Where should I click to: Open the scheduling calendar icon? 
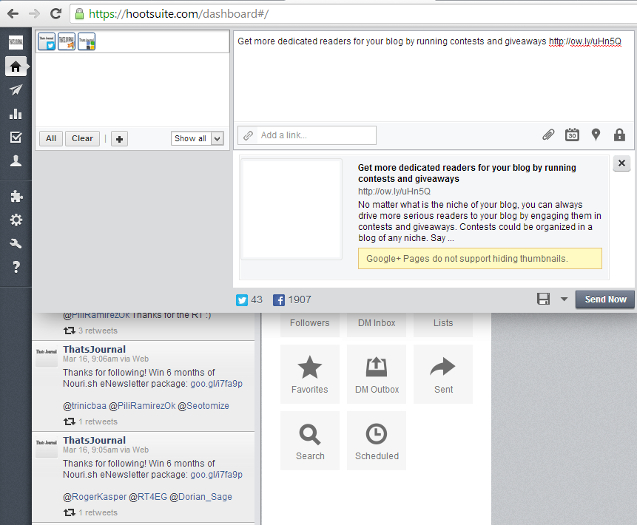pos(572,135)
